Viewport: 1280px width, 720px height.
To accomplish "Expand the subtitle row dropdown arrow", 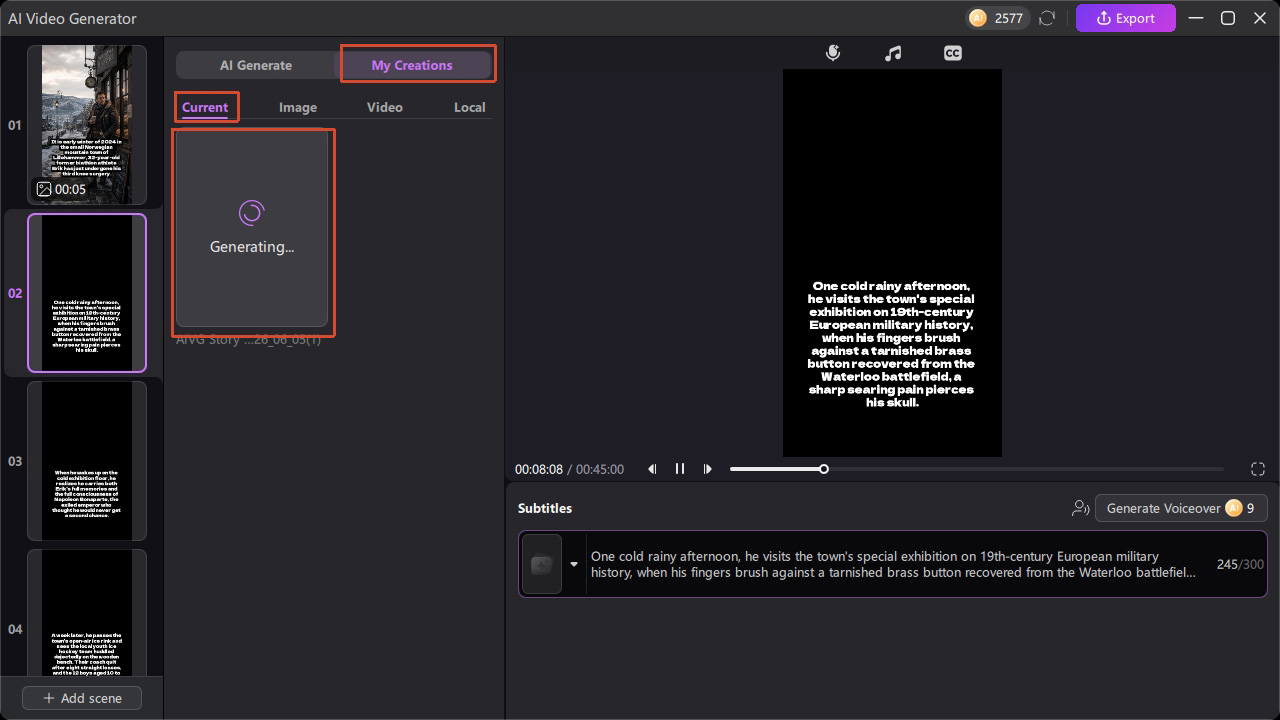I will pos(574,564).
